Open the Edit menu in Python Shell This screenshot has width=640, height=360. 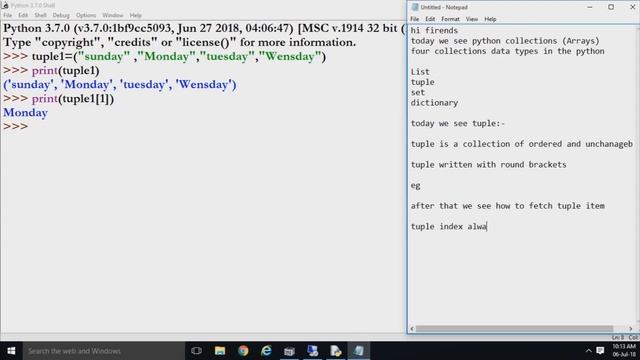(x=23, y=15)
